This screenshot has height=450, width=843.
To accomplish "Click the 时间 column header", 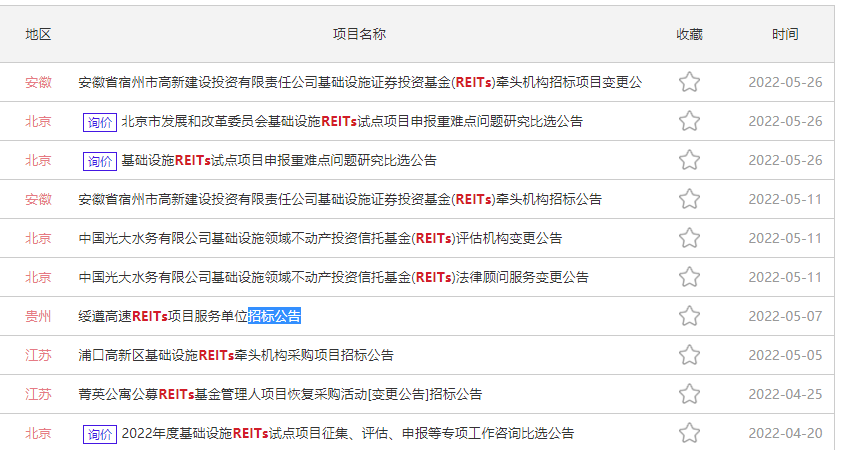I will [x=785, y=34].
